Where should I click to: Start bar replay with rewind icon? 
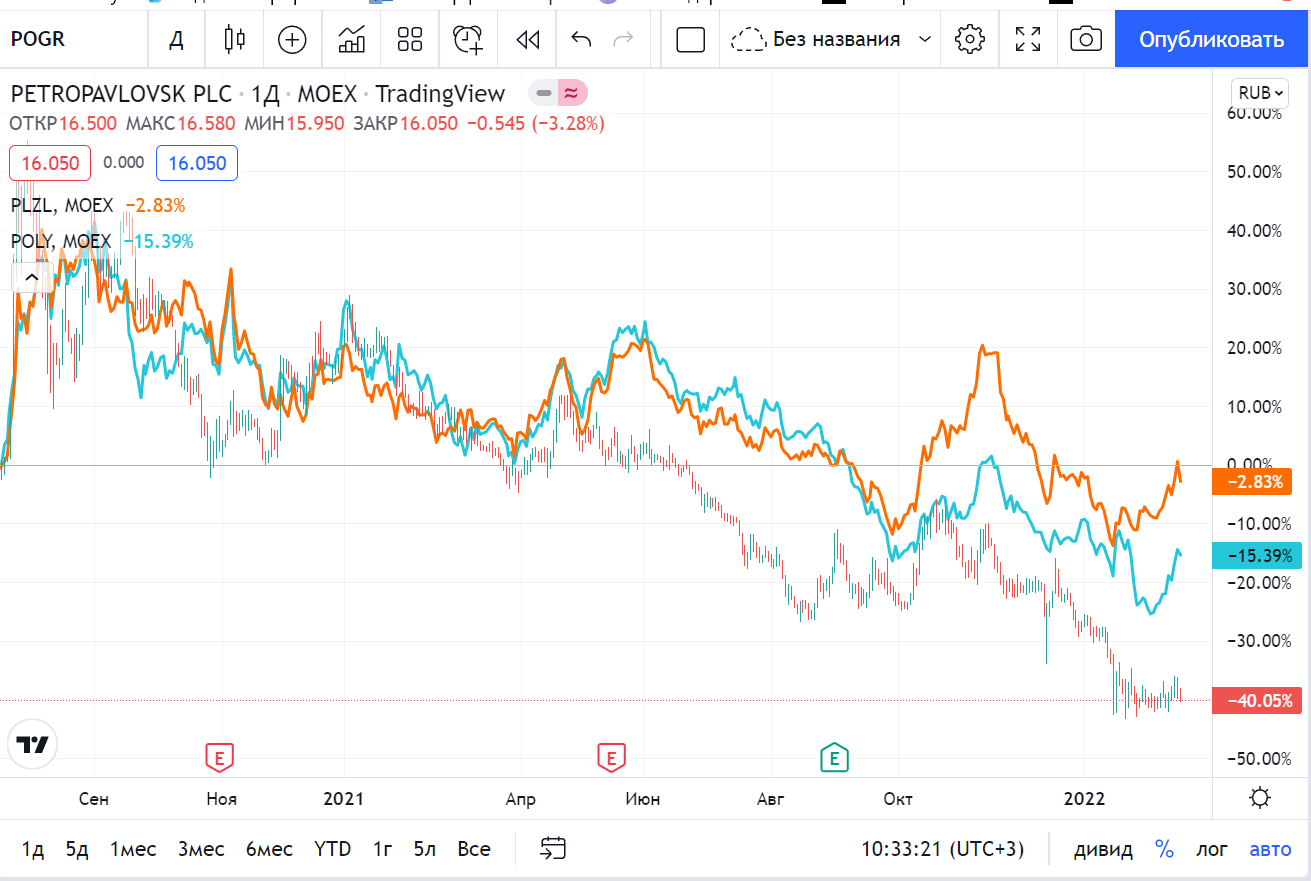[527, 39]
